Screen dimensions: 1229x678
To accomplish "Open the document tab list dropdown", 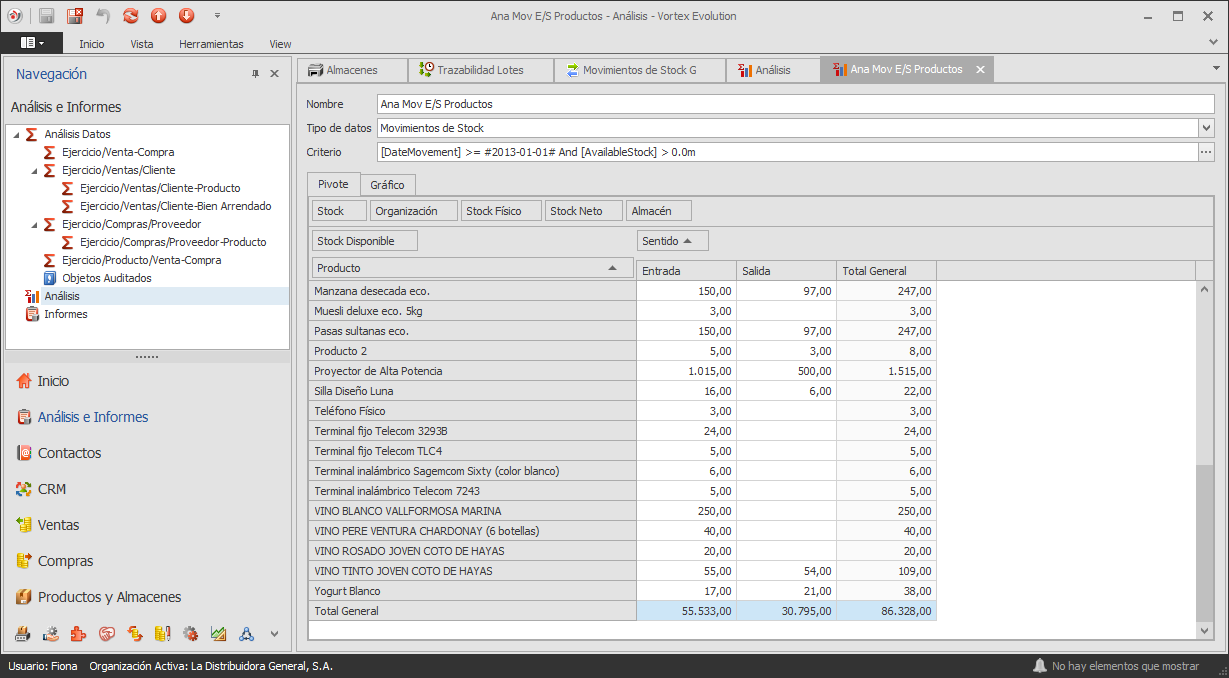I will coord(1216,68).
